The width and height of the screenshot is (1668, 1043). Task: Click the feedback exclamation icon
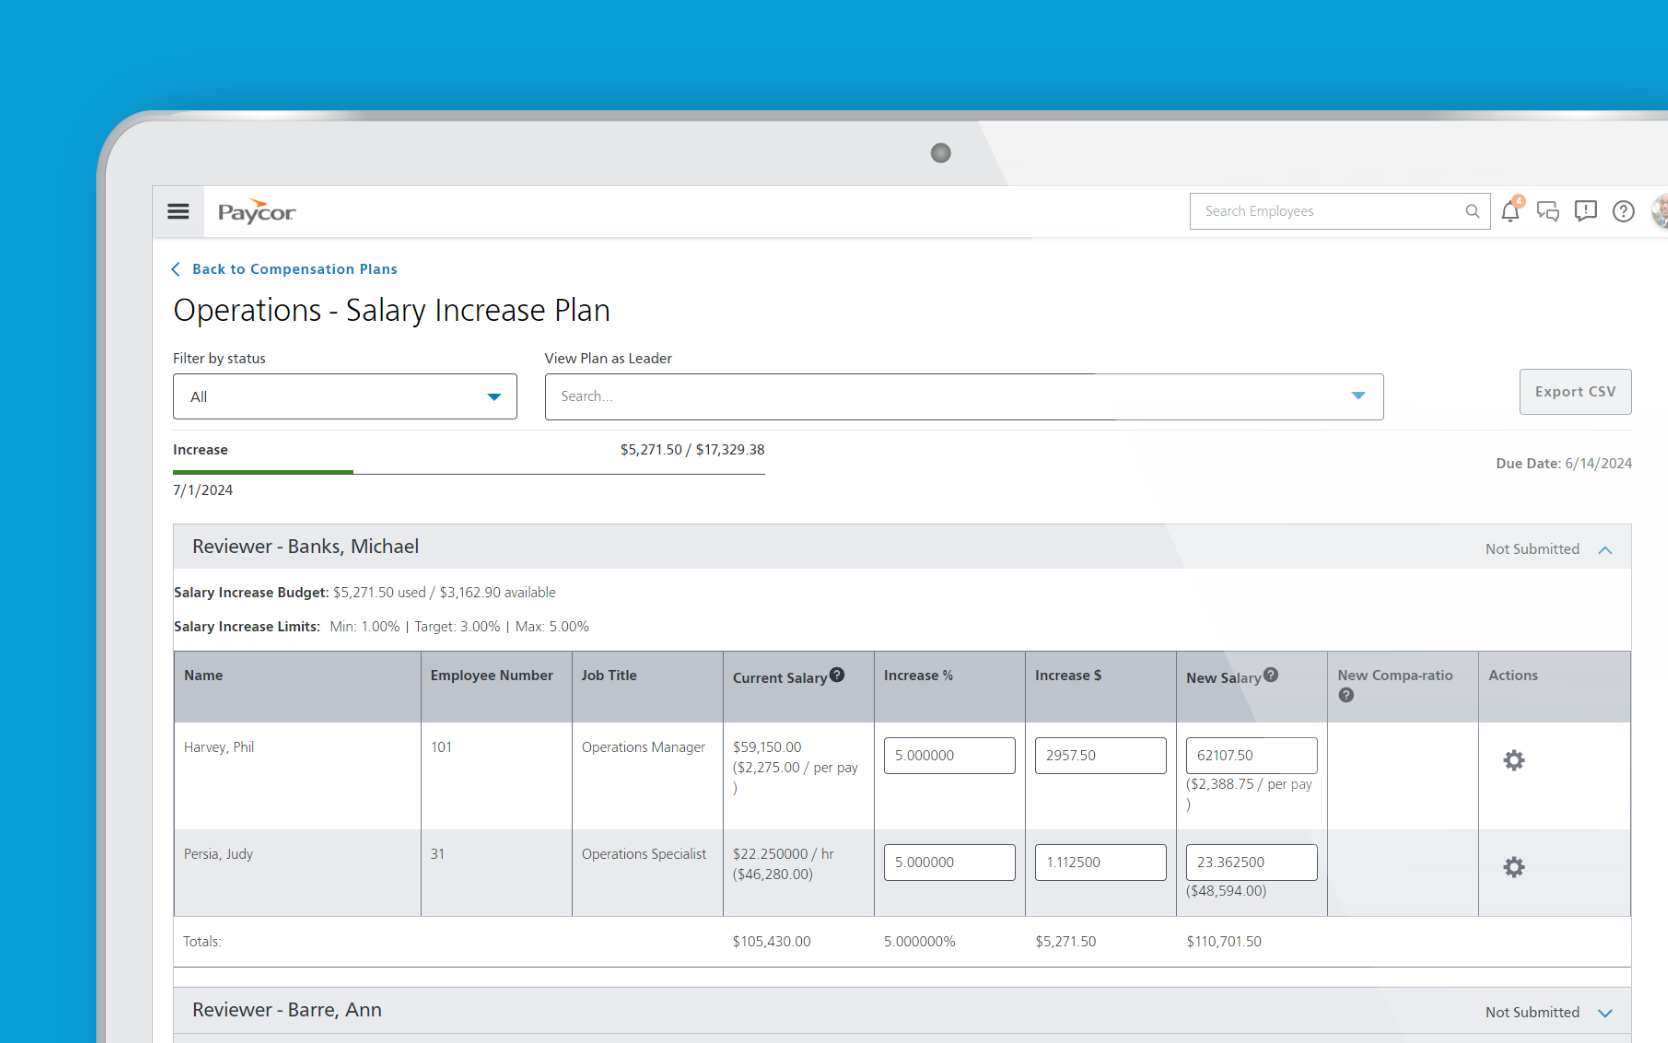[x=1585, y=211]
